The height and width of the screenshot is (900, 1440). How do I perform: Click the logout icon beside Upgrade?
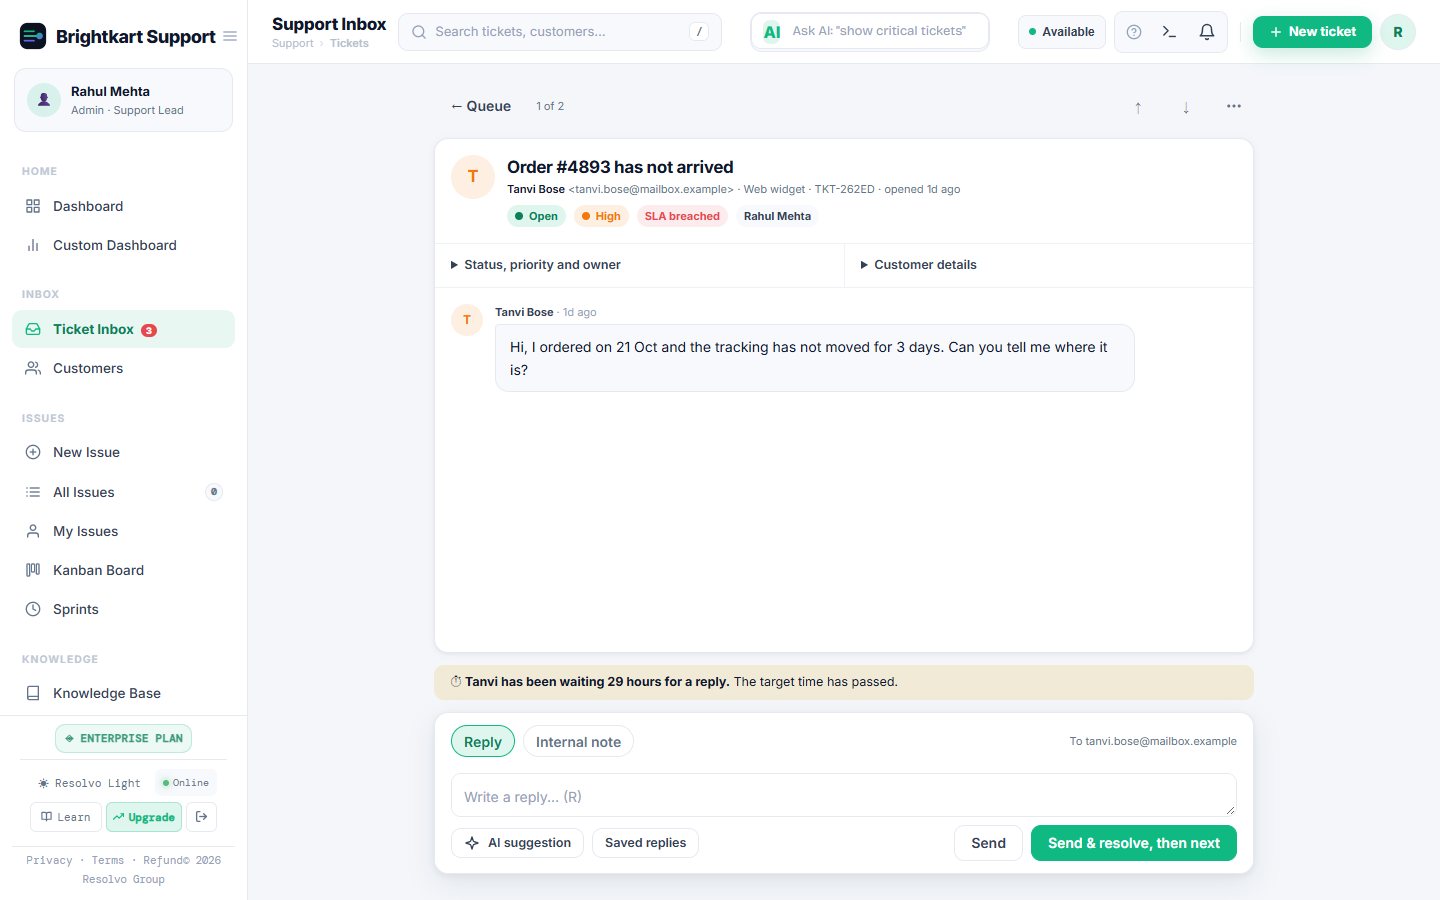point(201,817)
